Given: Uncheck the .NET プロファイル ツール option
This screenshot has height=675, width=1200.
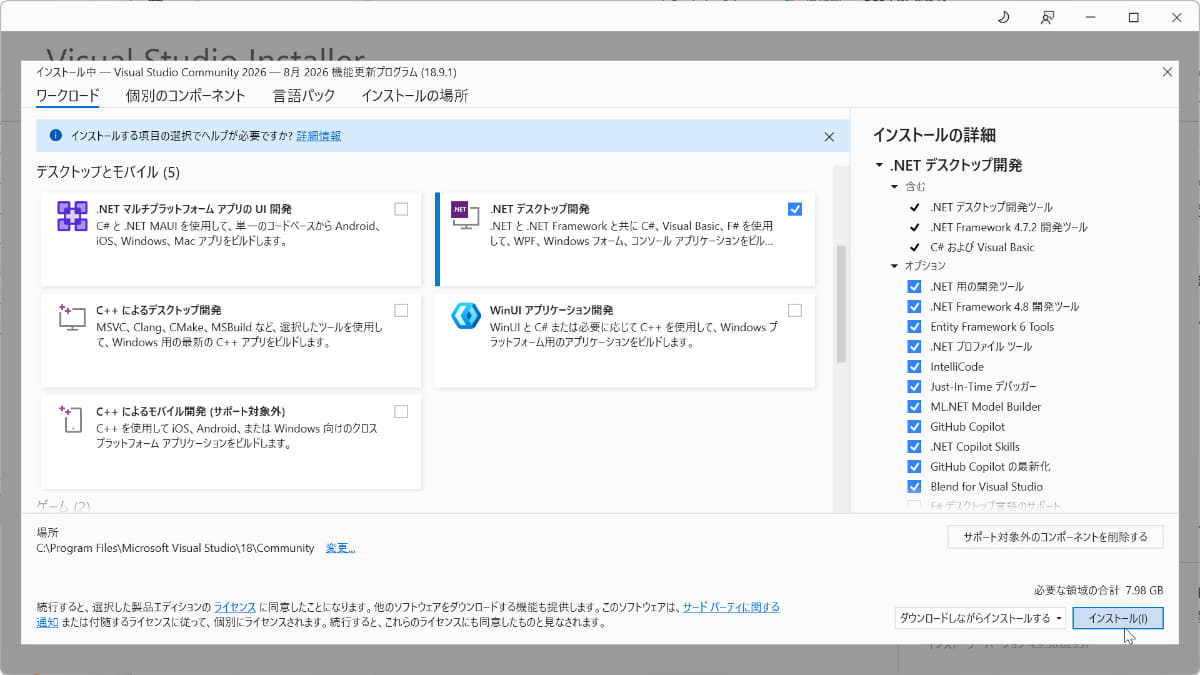Looking at the screenshot, I should pyautogui.click(x=914, y=347).
